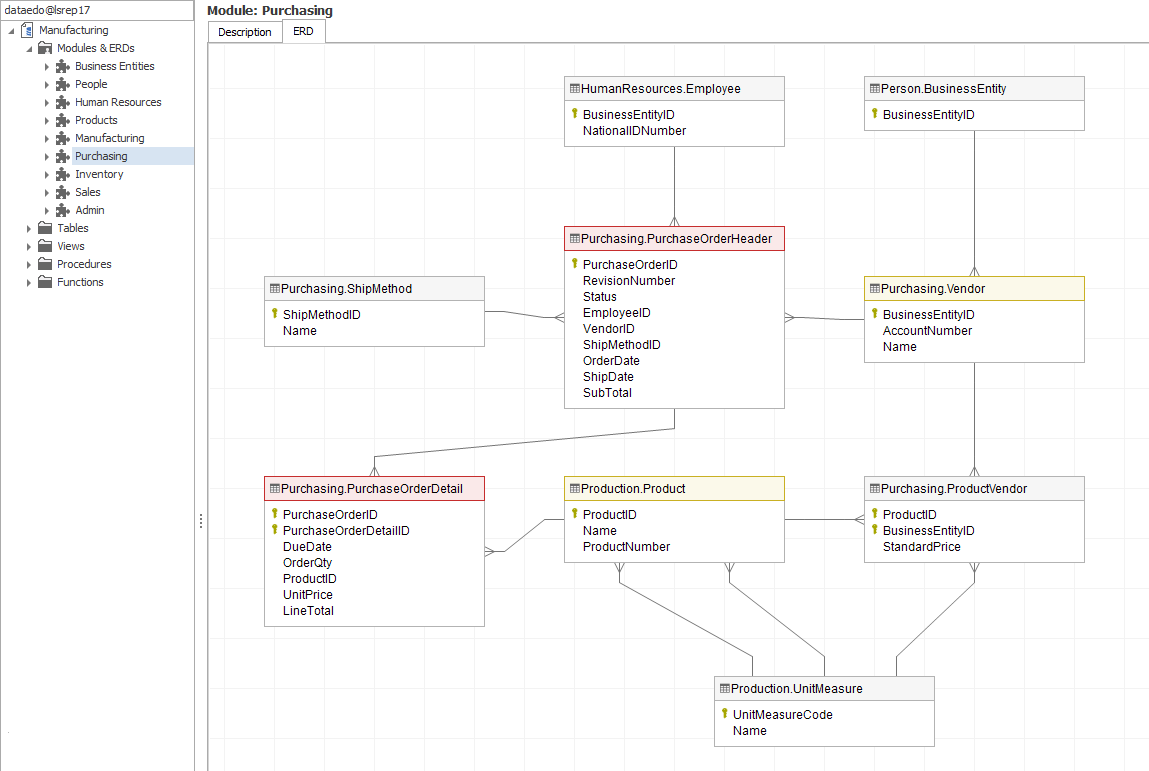This screenshot has width=1149, height=771.
Task: Click the Sales module puzzle icon
Action: click(x=62, y=192)
